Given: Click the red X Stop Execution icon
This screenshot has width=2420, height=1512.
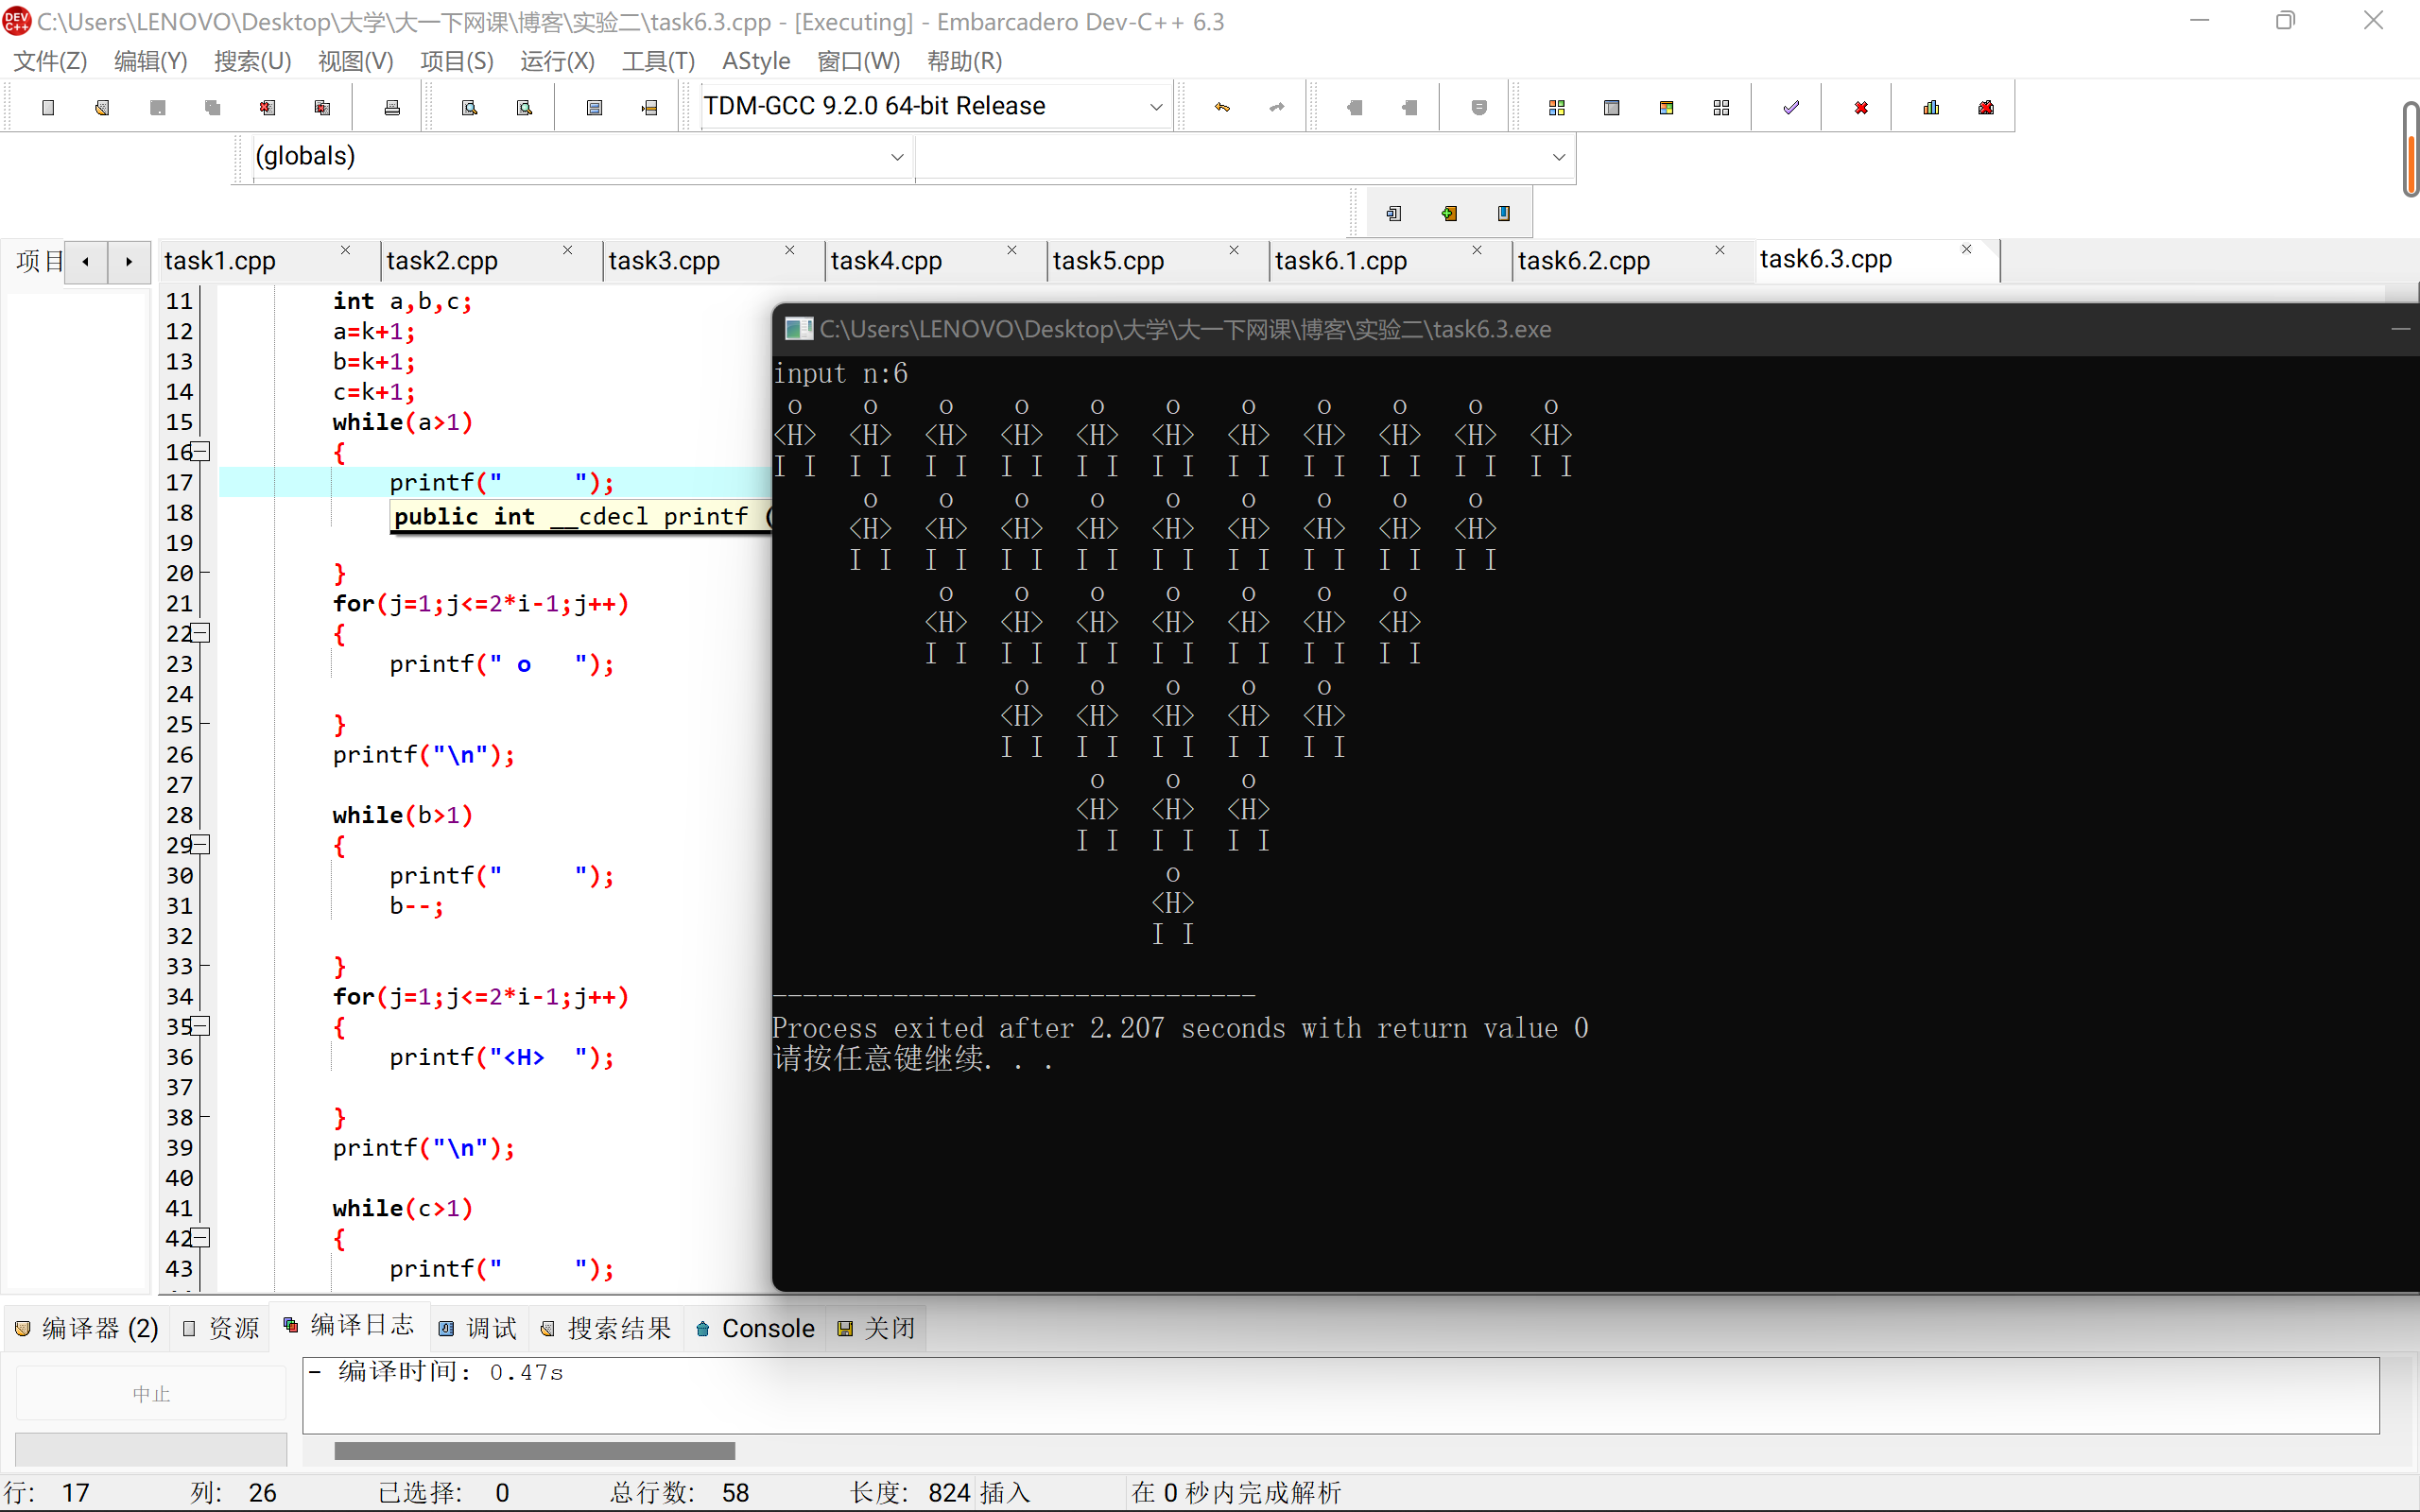Looking at the screenshot, I should (x=1860, y=107).
